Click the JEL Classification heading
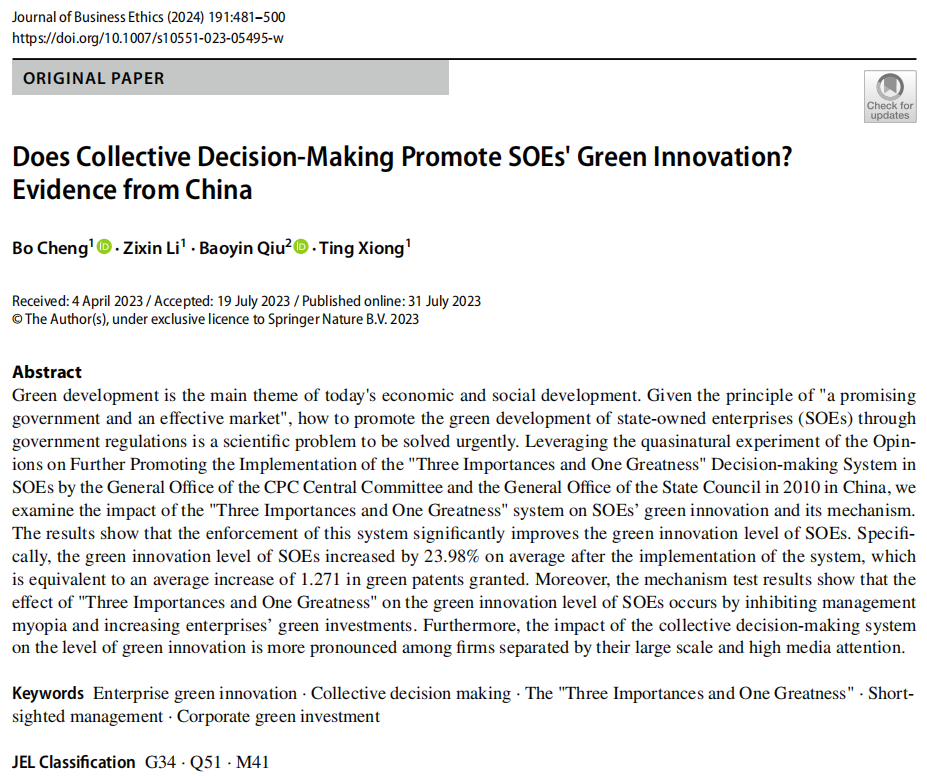 click(x=74, y=762)
